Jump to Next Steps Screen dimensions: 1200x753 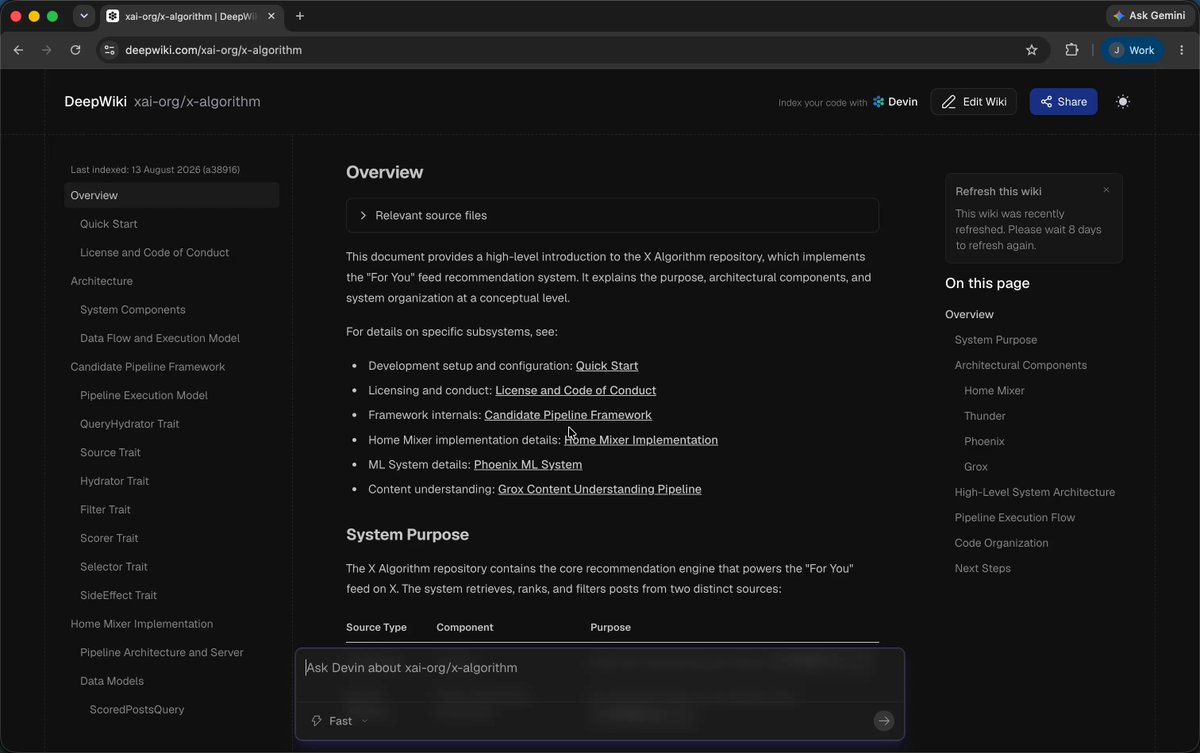983,568
